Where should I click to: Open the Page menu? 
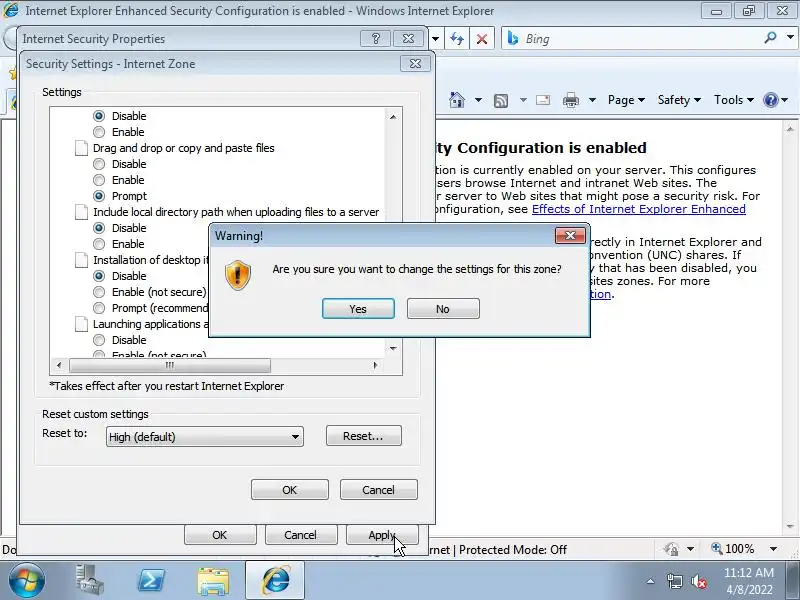point(626,100)
